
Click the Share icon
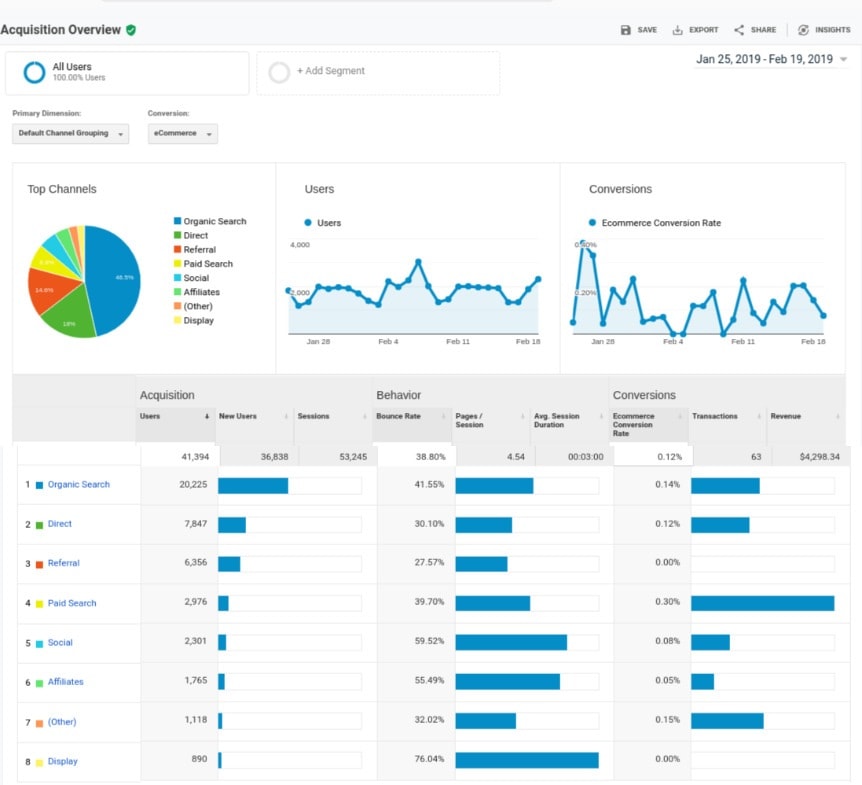pyautogui.click(x=739, y=30)
